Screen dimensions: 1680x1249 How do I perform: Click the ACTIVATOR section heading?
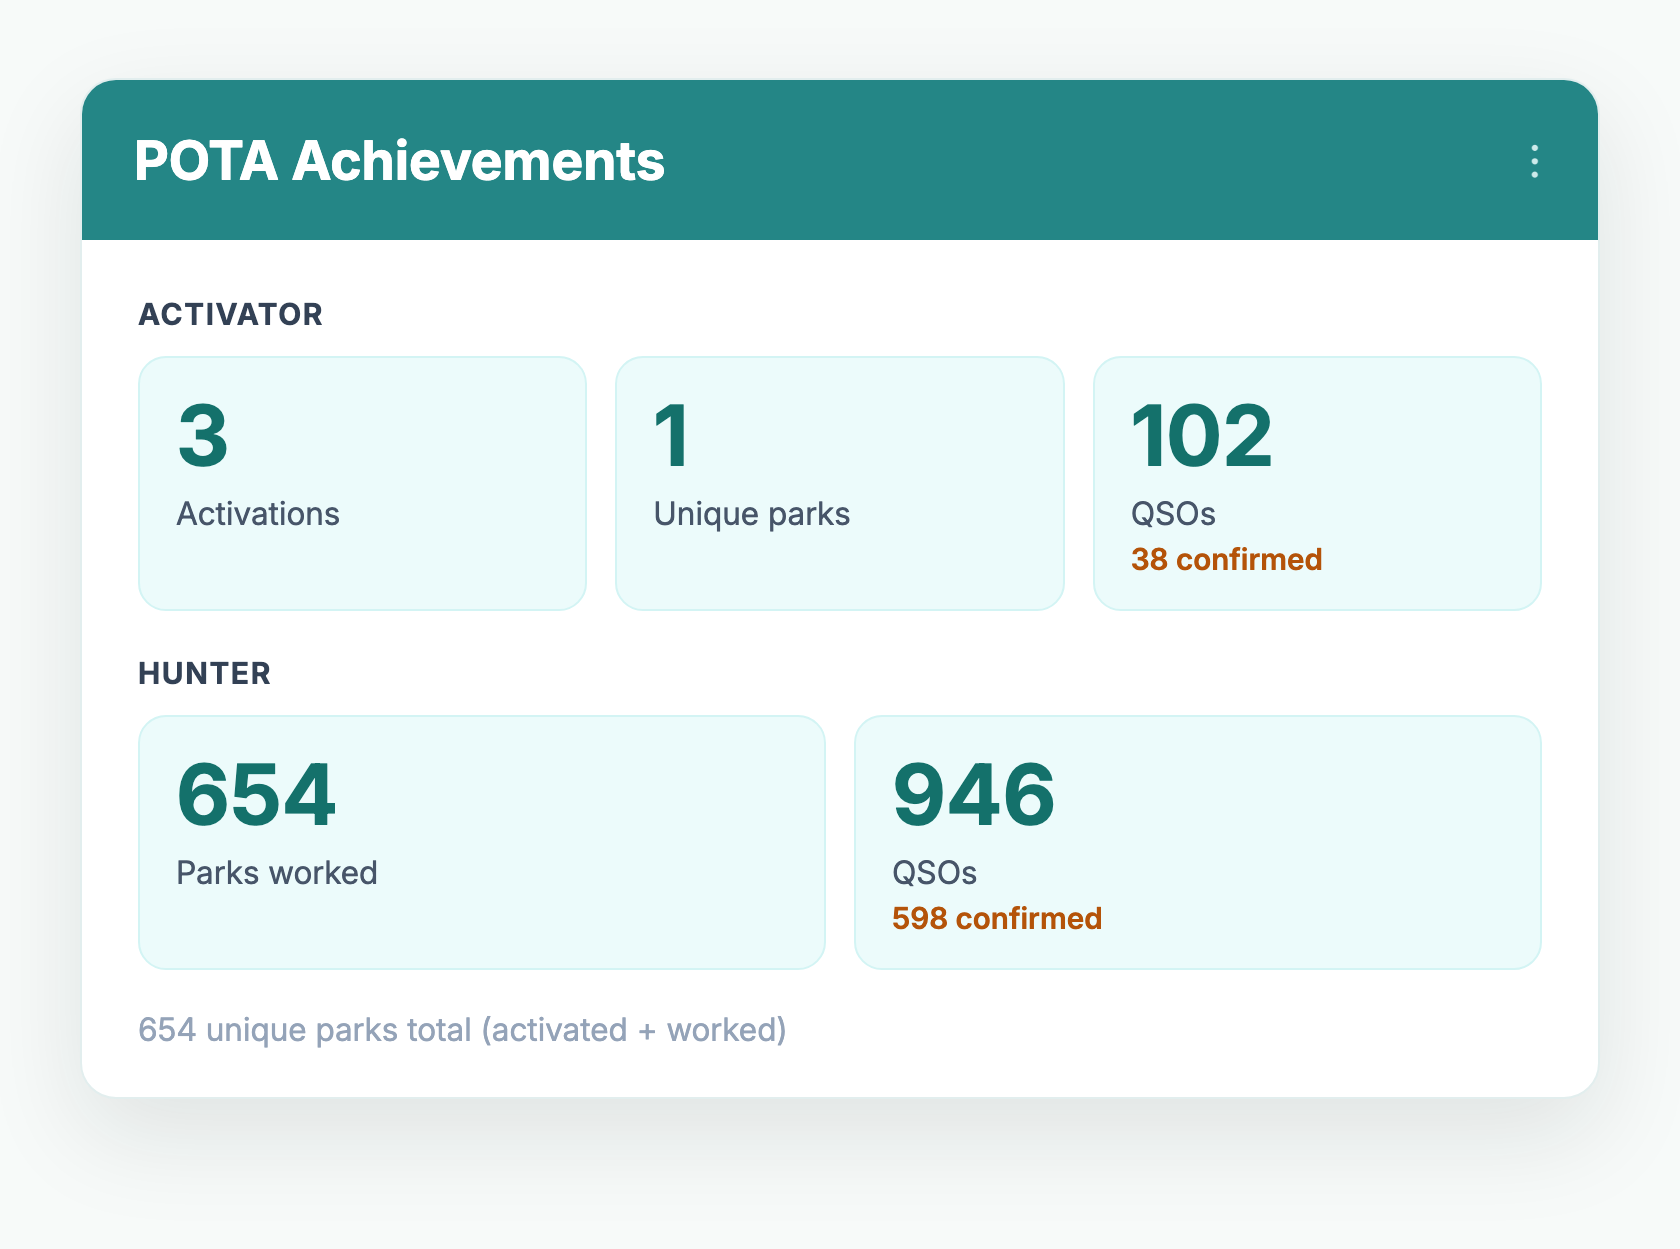[230, 314]
